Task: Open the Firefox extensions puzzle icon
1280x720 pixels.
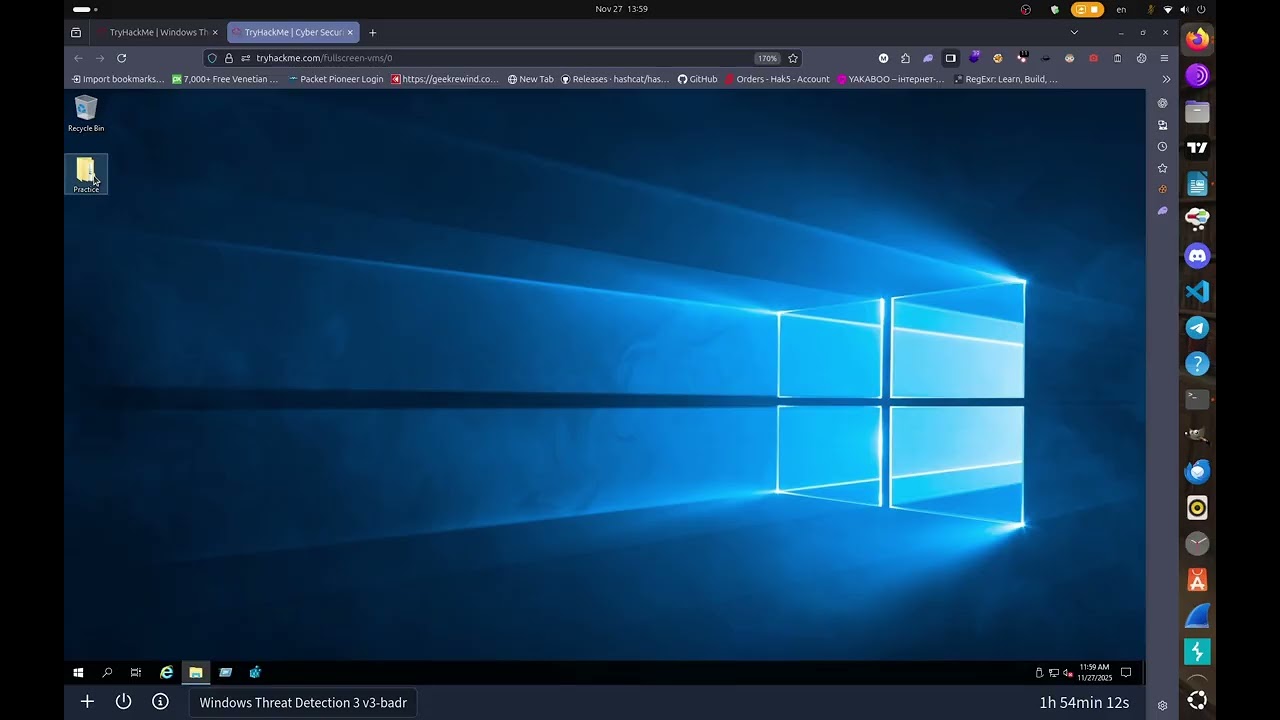Action: pos(905,58)
